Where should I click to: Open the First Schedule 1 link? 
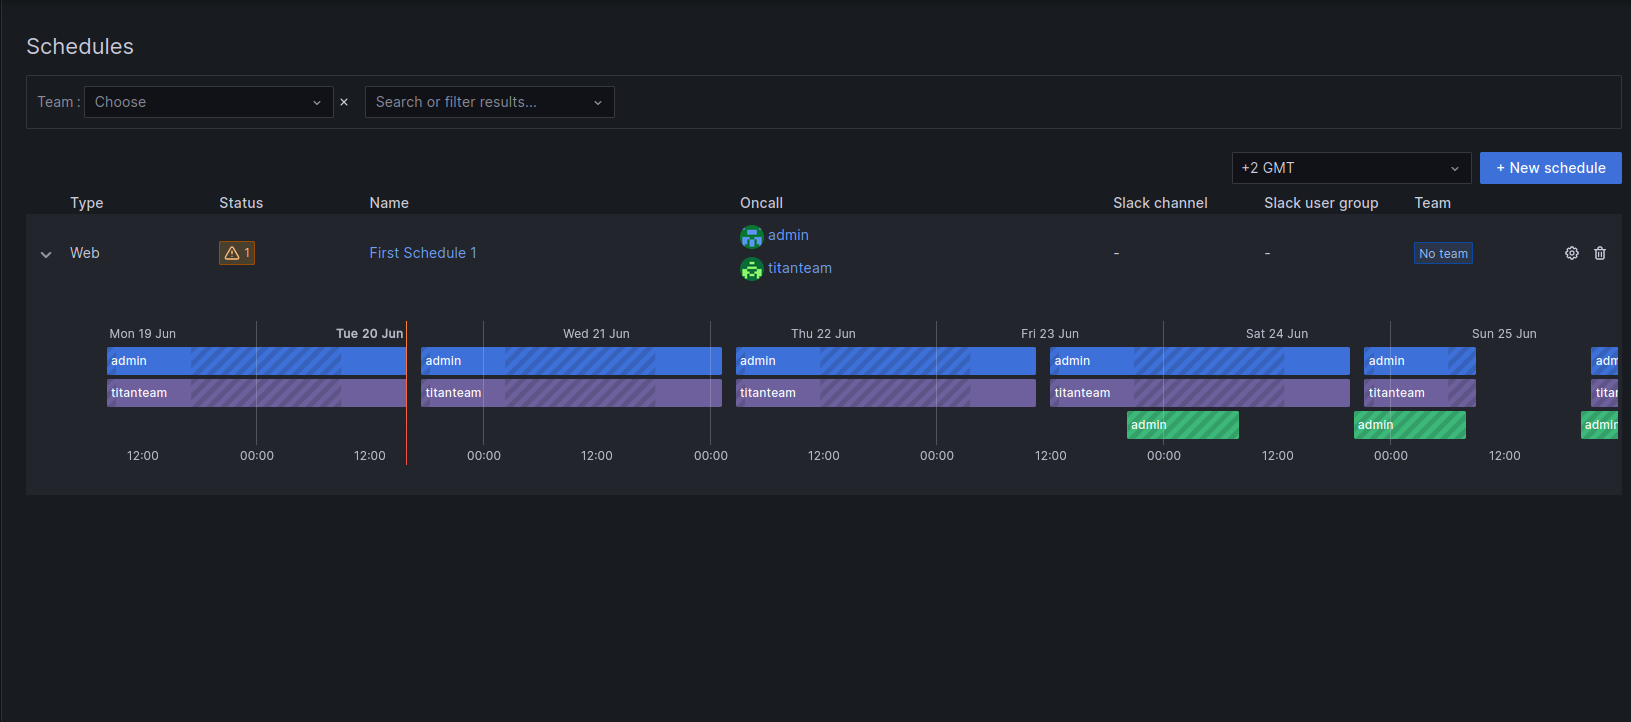[423, 253]
